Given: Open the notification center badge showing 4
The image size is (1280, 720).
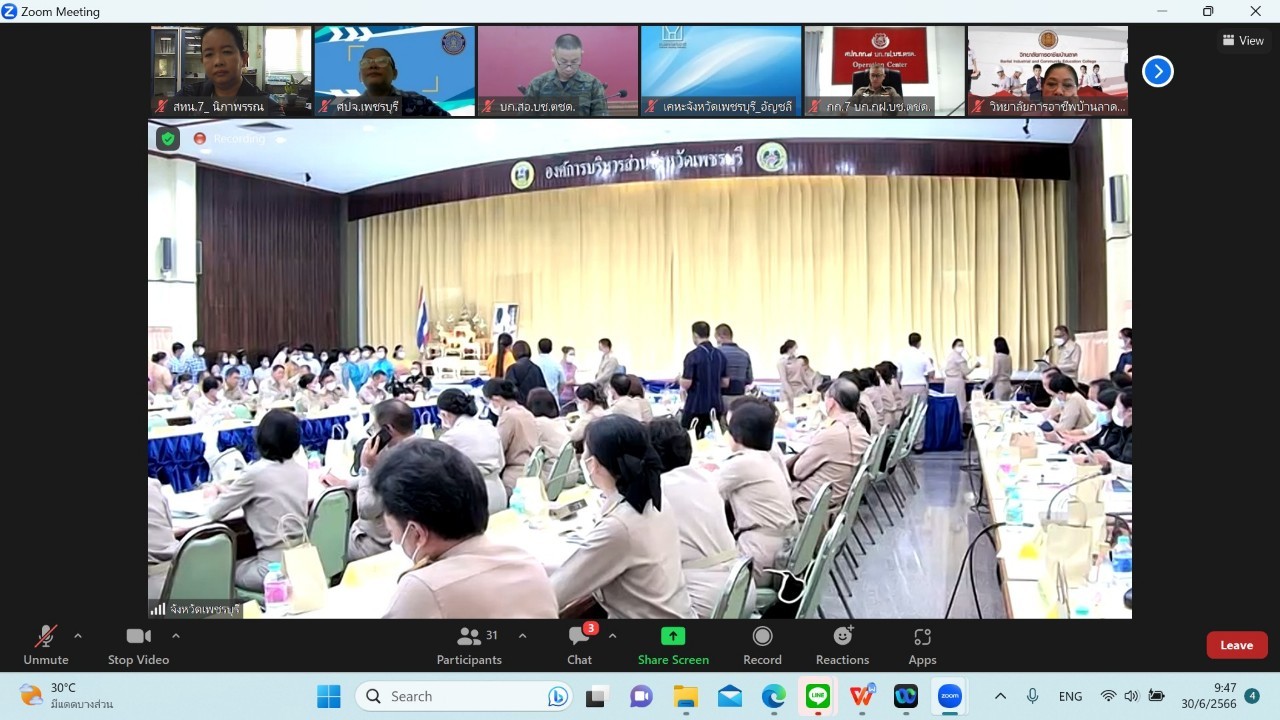Looking at the screenshot, I should (x=1252, y=696).
